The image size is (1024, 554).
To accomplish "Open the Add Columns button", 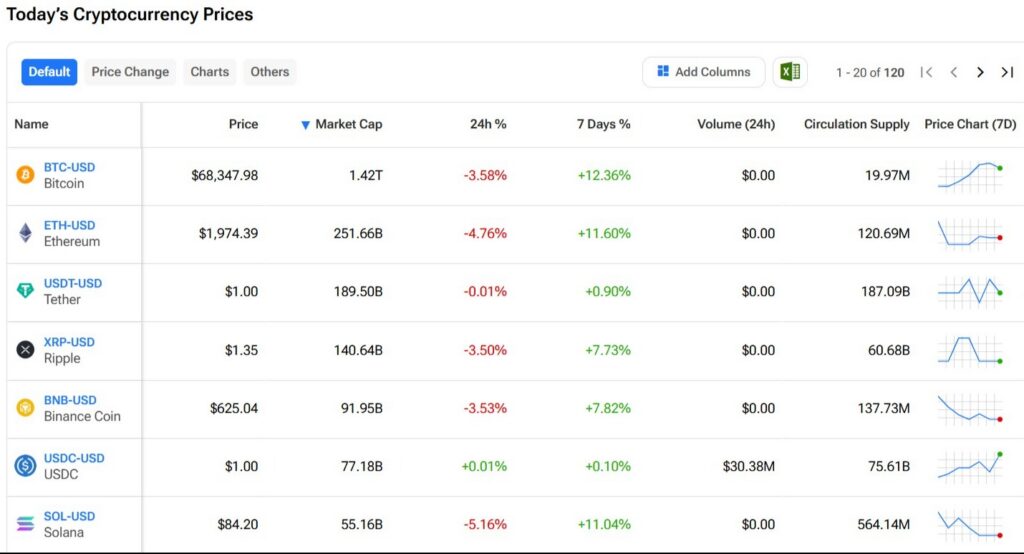I will coord(703,72).
